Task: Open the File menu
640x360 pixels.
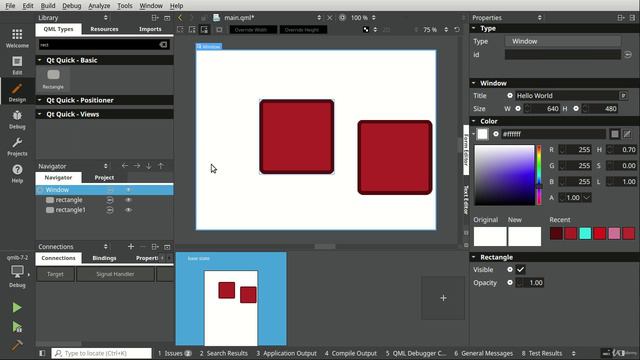Action: point(10,6)
